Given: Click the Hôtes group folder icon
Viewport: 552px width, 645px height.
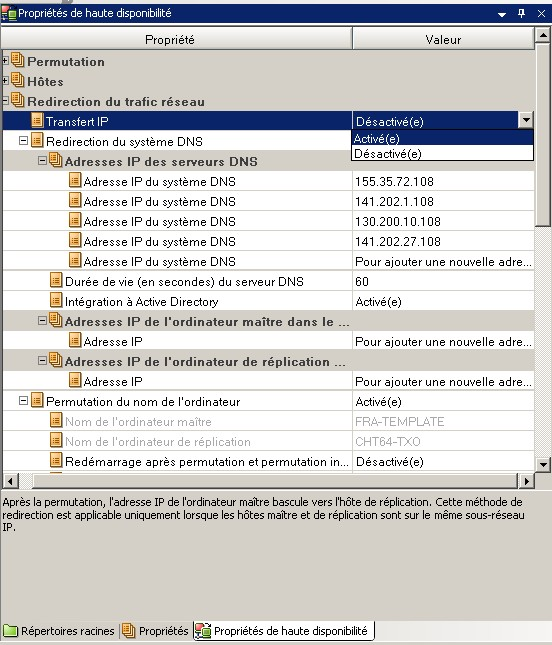Looking at the screenshot, I should click(x=18, y=80).
